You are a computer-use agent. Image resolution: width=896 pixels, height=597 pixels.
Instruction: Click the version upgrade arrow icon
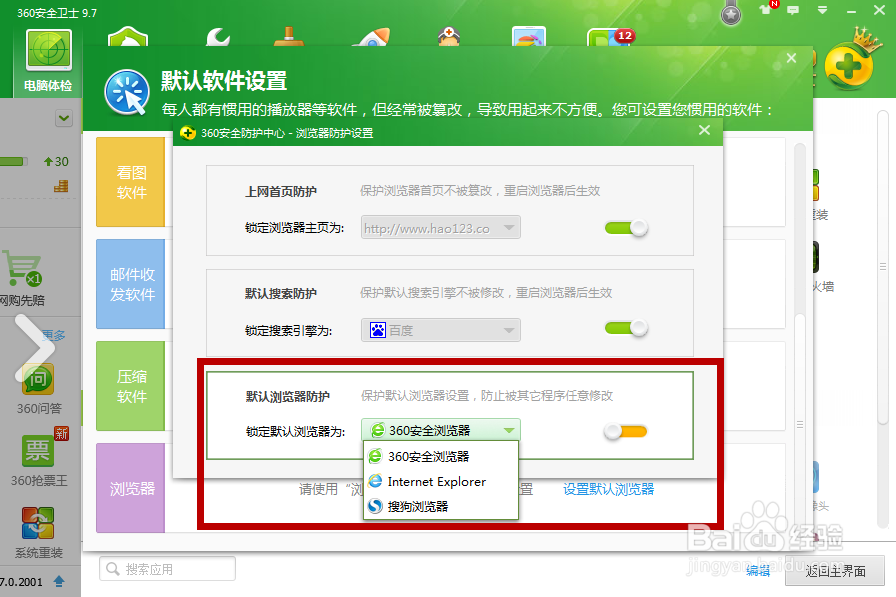point(59,582)
